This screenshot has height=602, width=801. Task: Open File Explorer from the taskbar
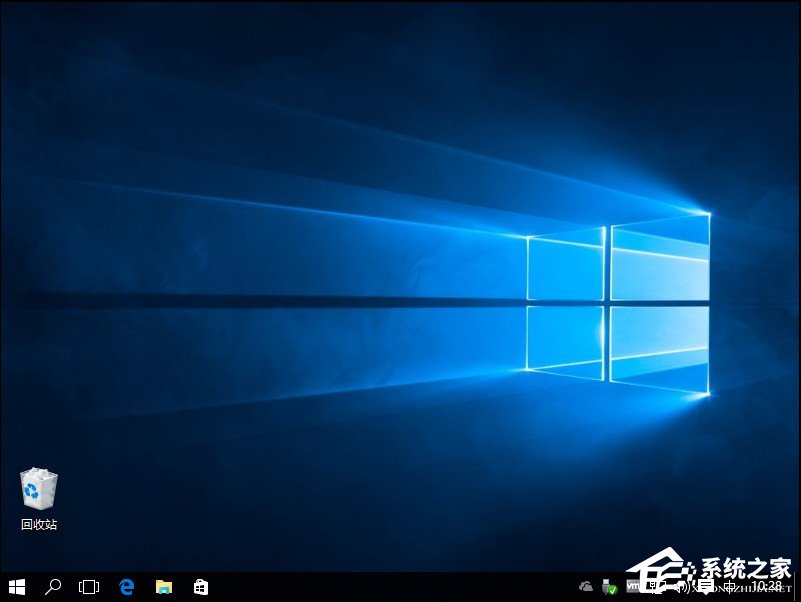(163, 588)
